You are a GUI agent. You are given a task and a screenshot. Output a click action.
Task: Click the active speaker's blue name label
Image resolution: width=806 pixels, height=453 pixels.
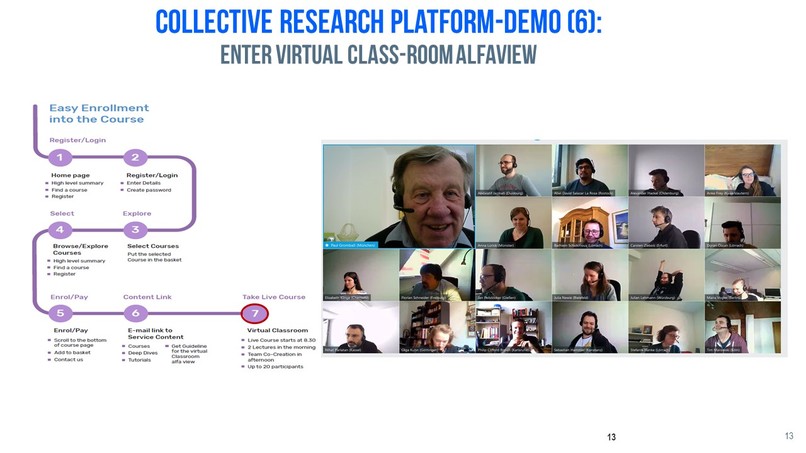pyautogui.click(x=351, y=245)
